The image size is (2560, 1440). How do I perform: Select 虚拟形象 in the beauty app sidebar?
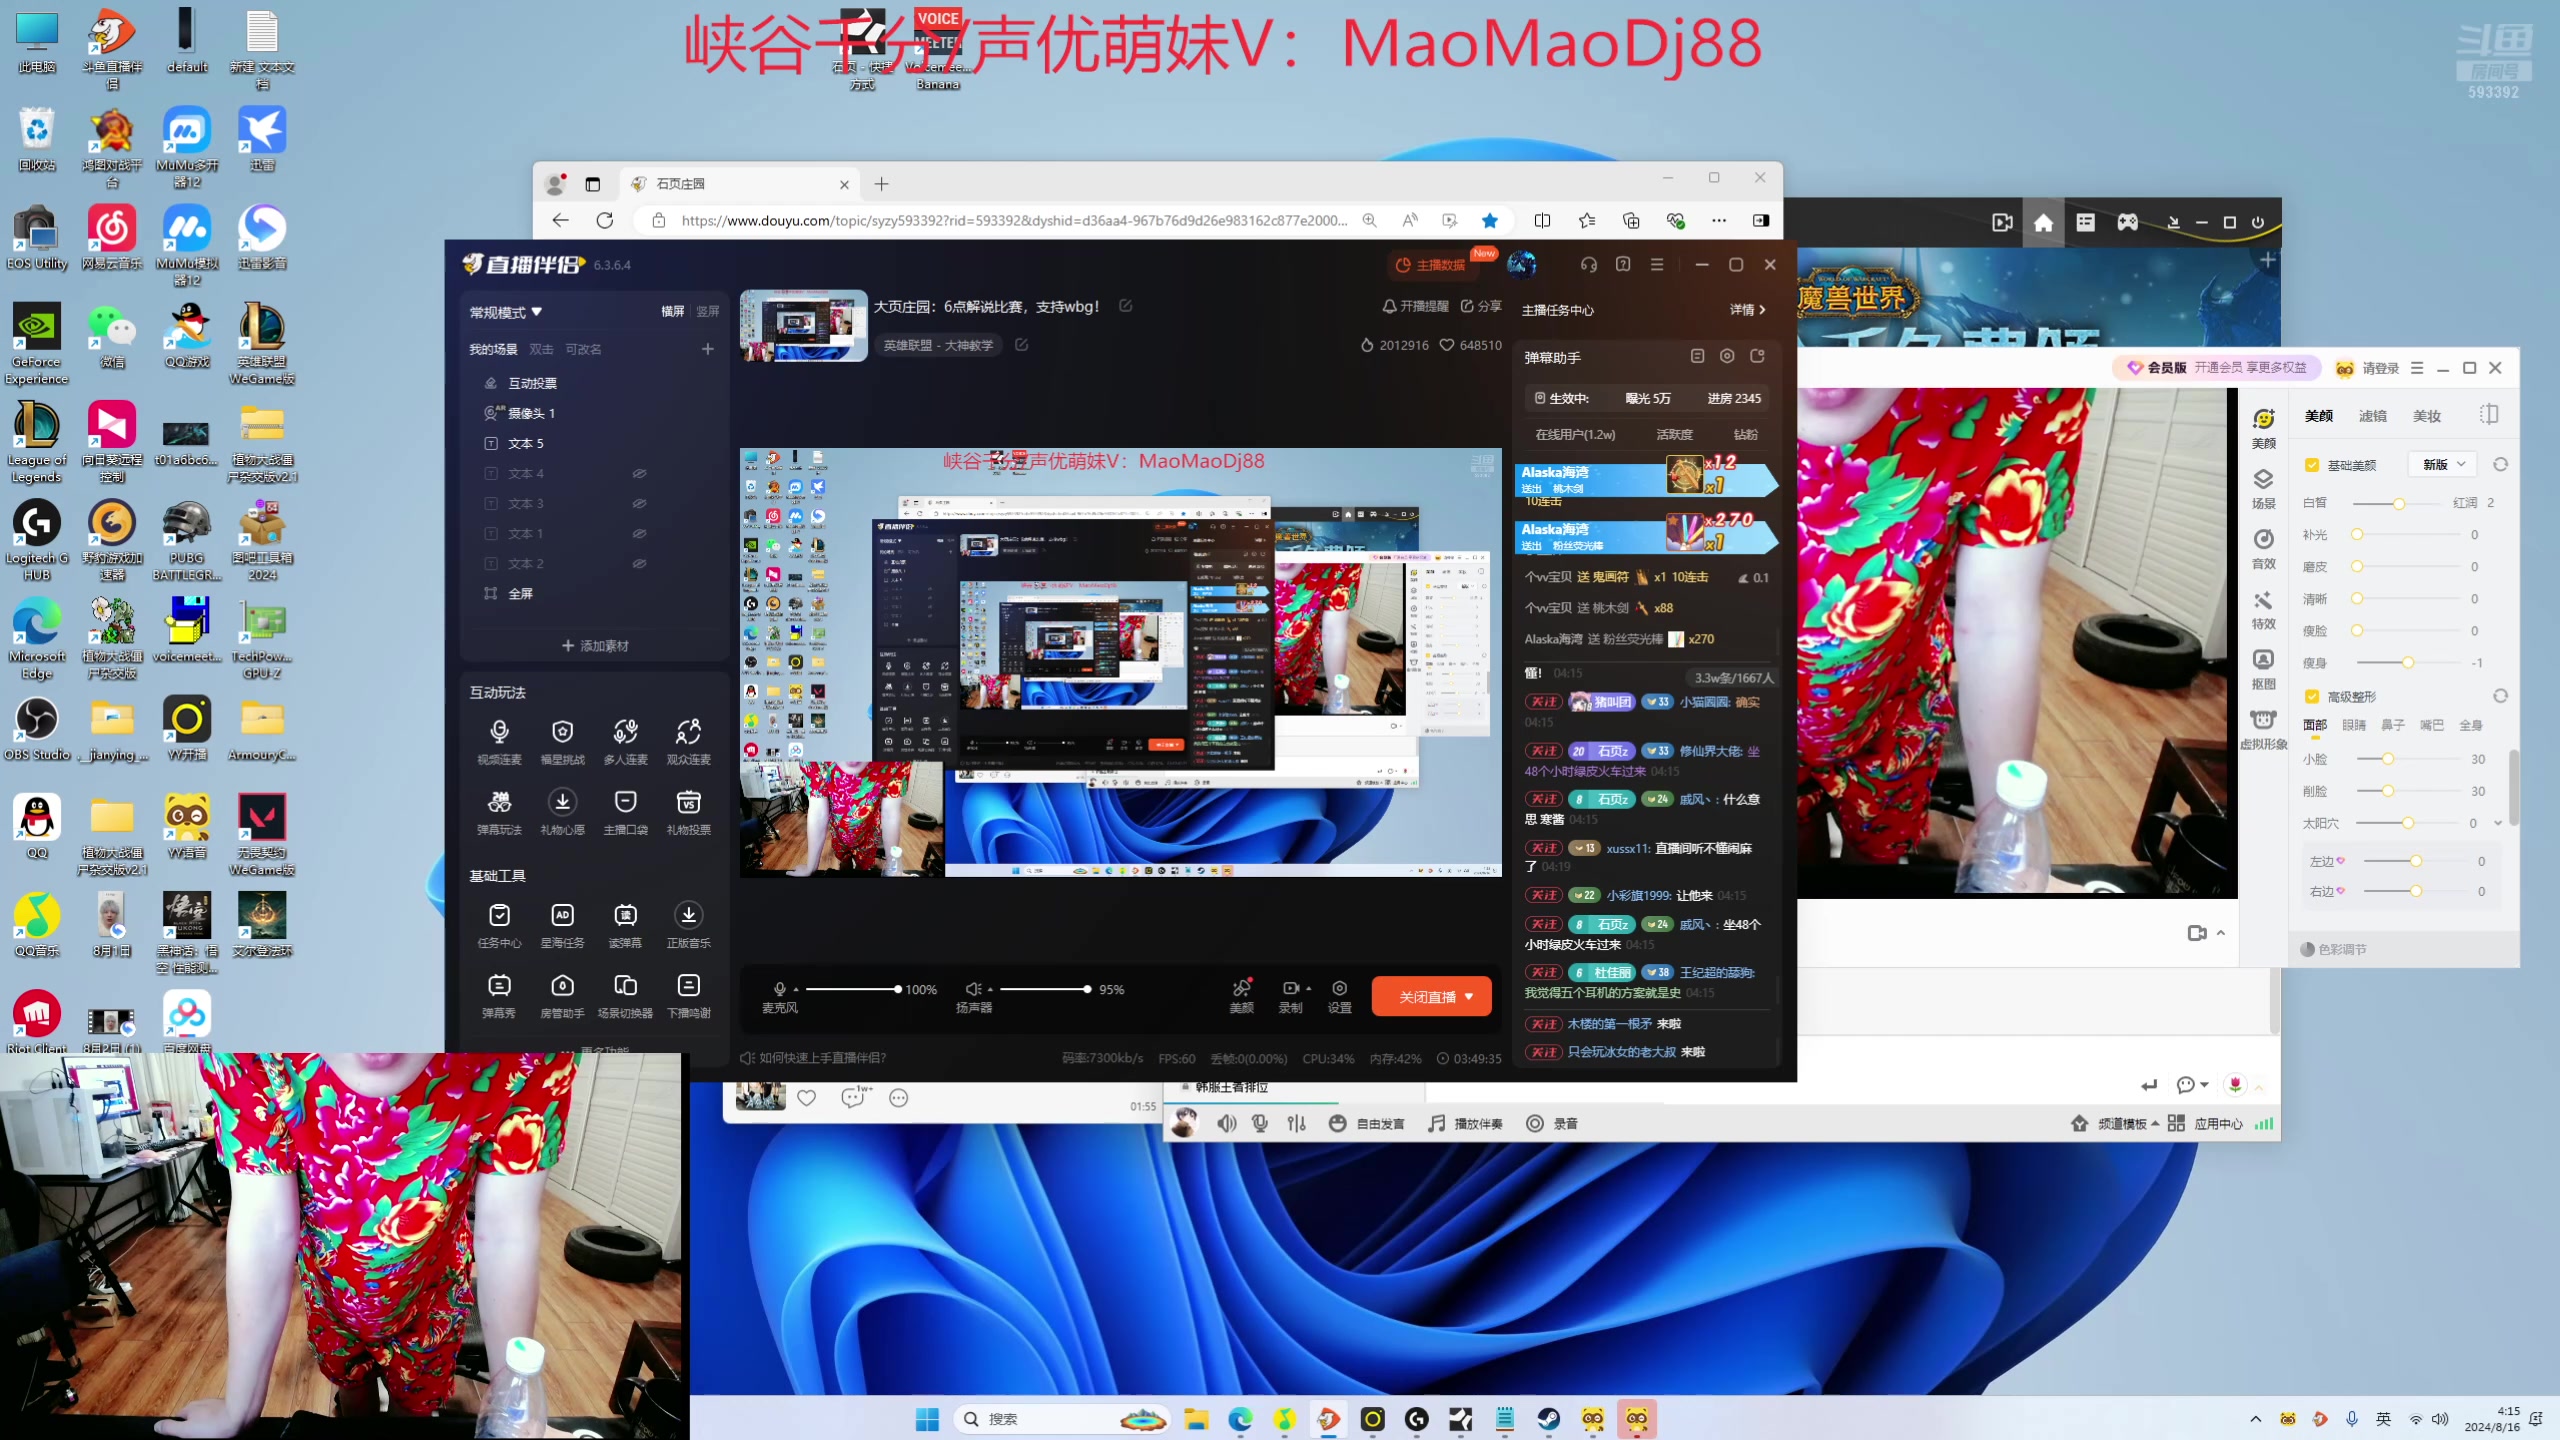pyautogui.click(x=2263, y=729)
